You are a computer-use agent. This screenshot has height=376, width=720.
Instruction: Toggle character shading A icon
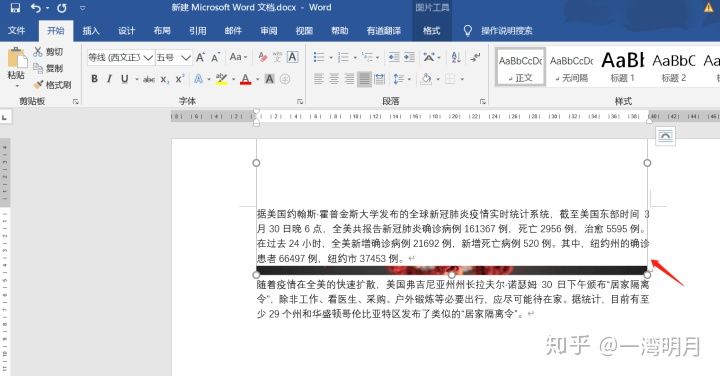270,79
